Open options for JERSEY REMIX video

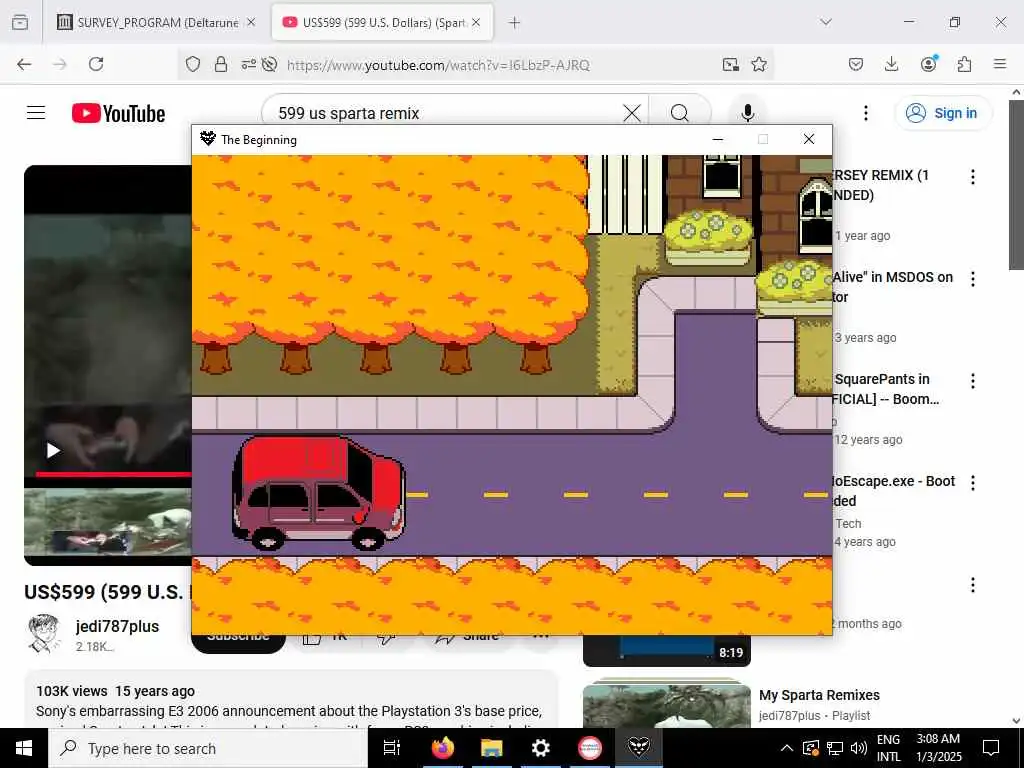click(x=973, y=176)
